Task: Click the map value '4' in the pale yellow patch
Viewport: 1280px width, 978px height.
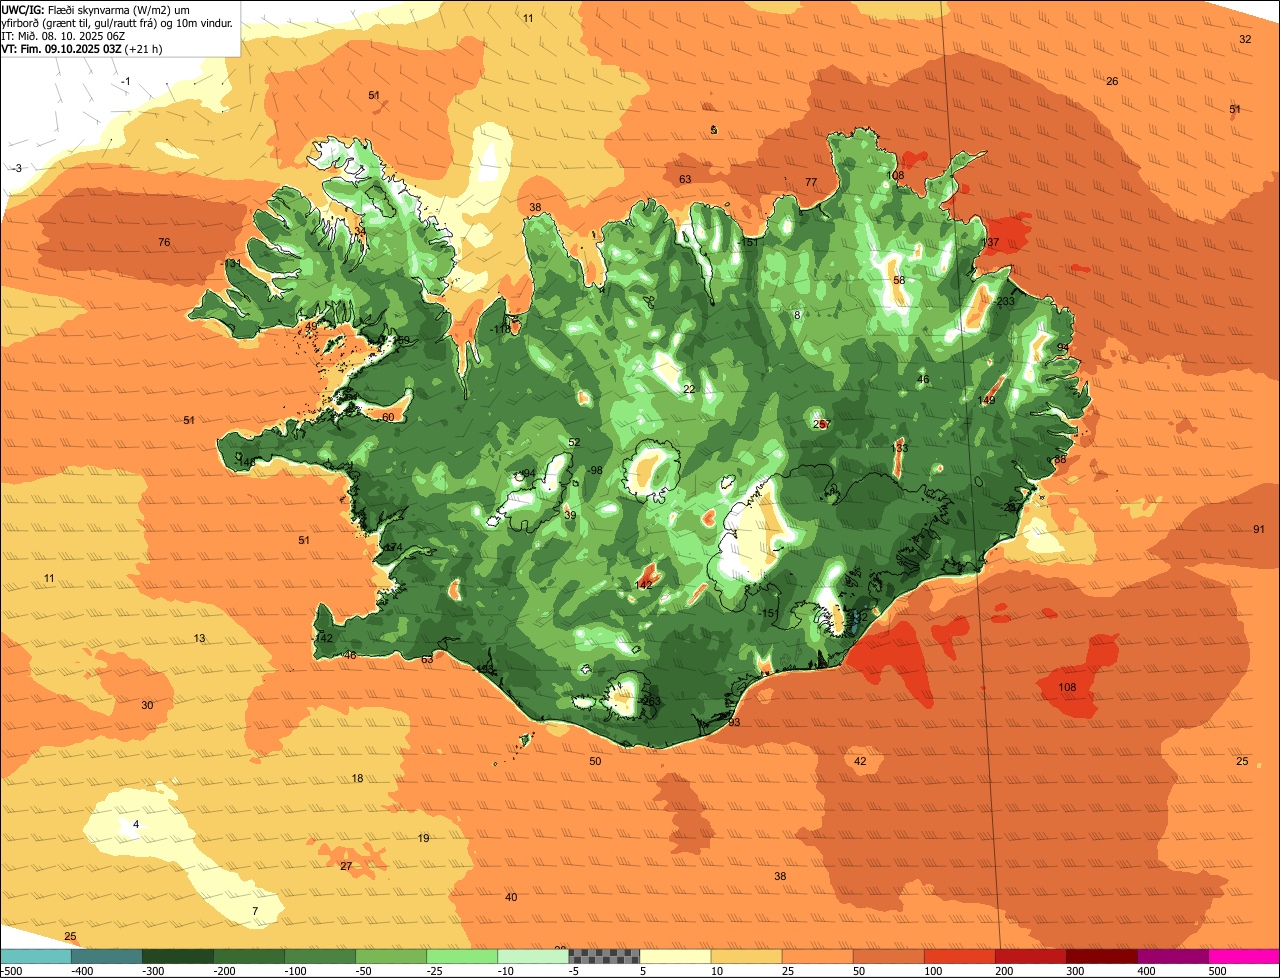Action: click(136, 825)
